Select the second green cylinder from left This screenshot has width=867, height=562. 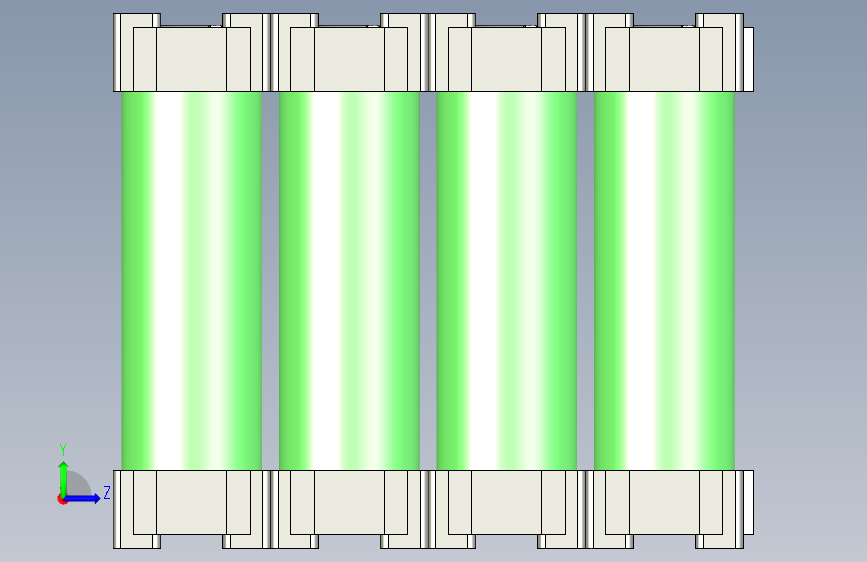(x=349, y=281)
